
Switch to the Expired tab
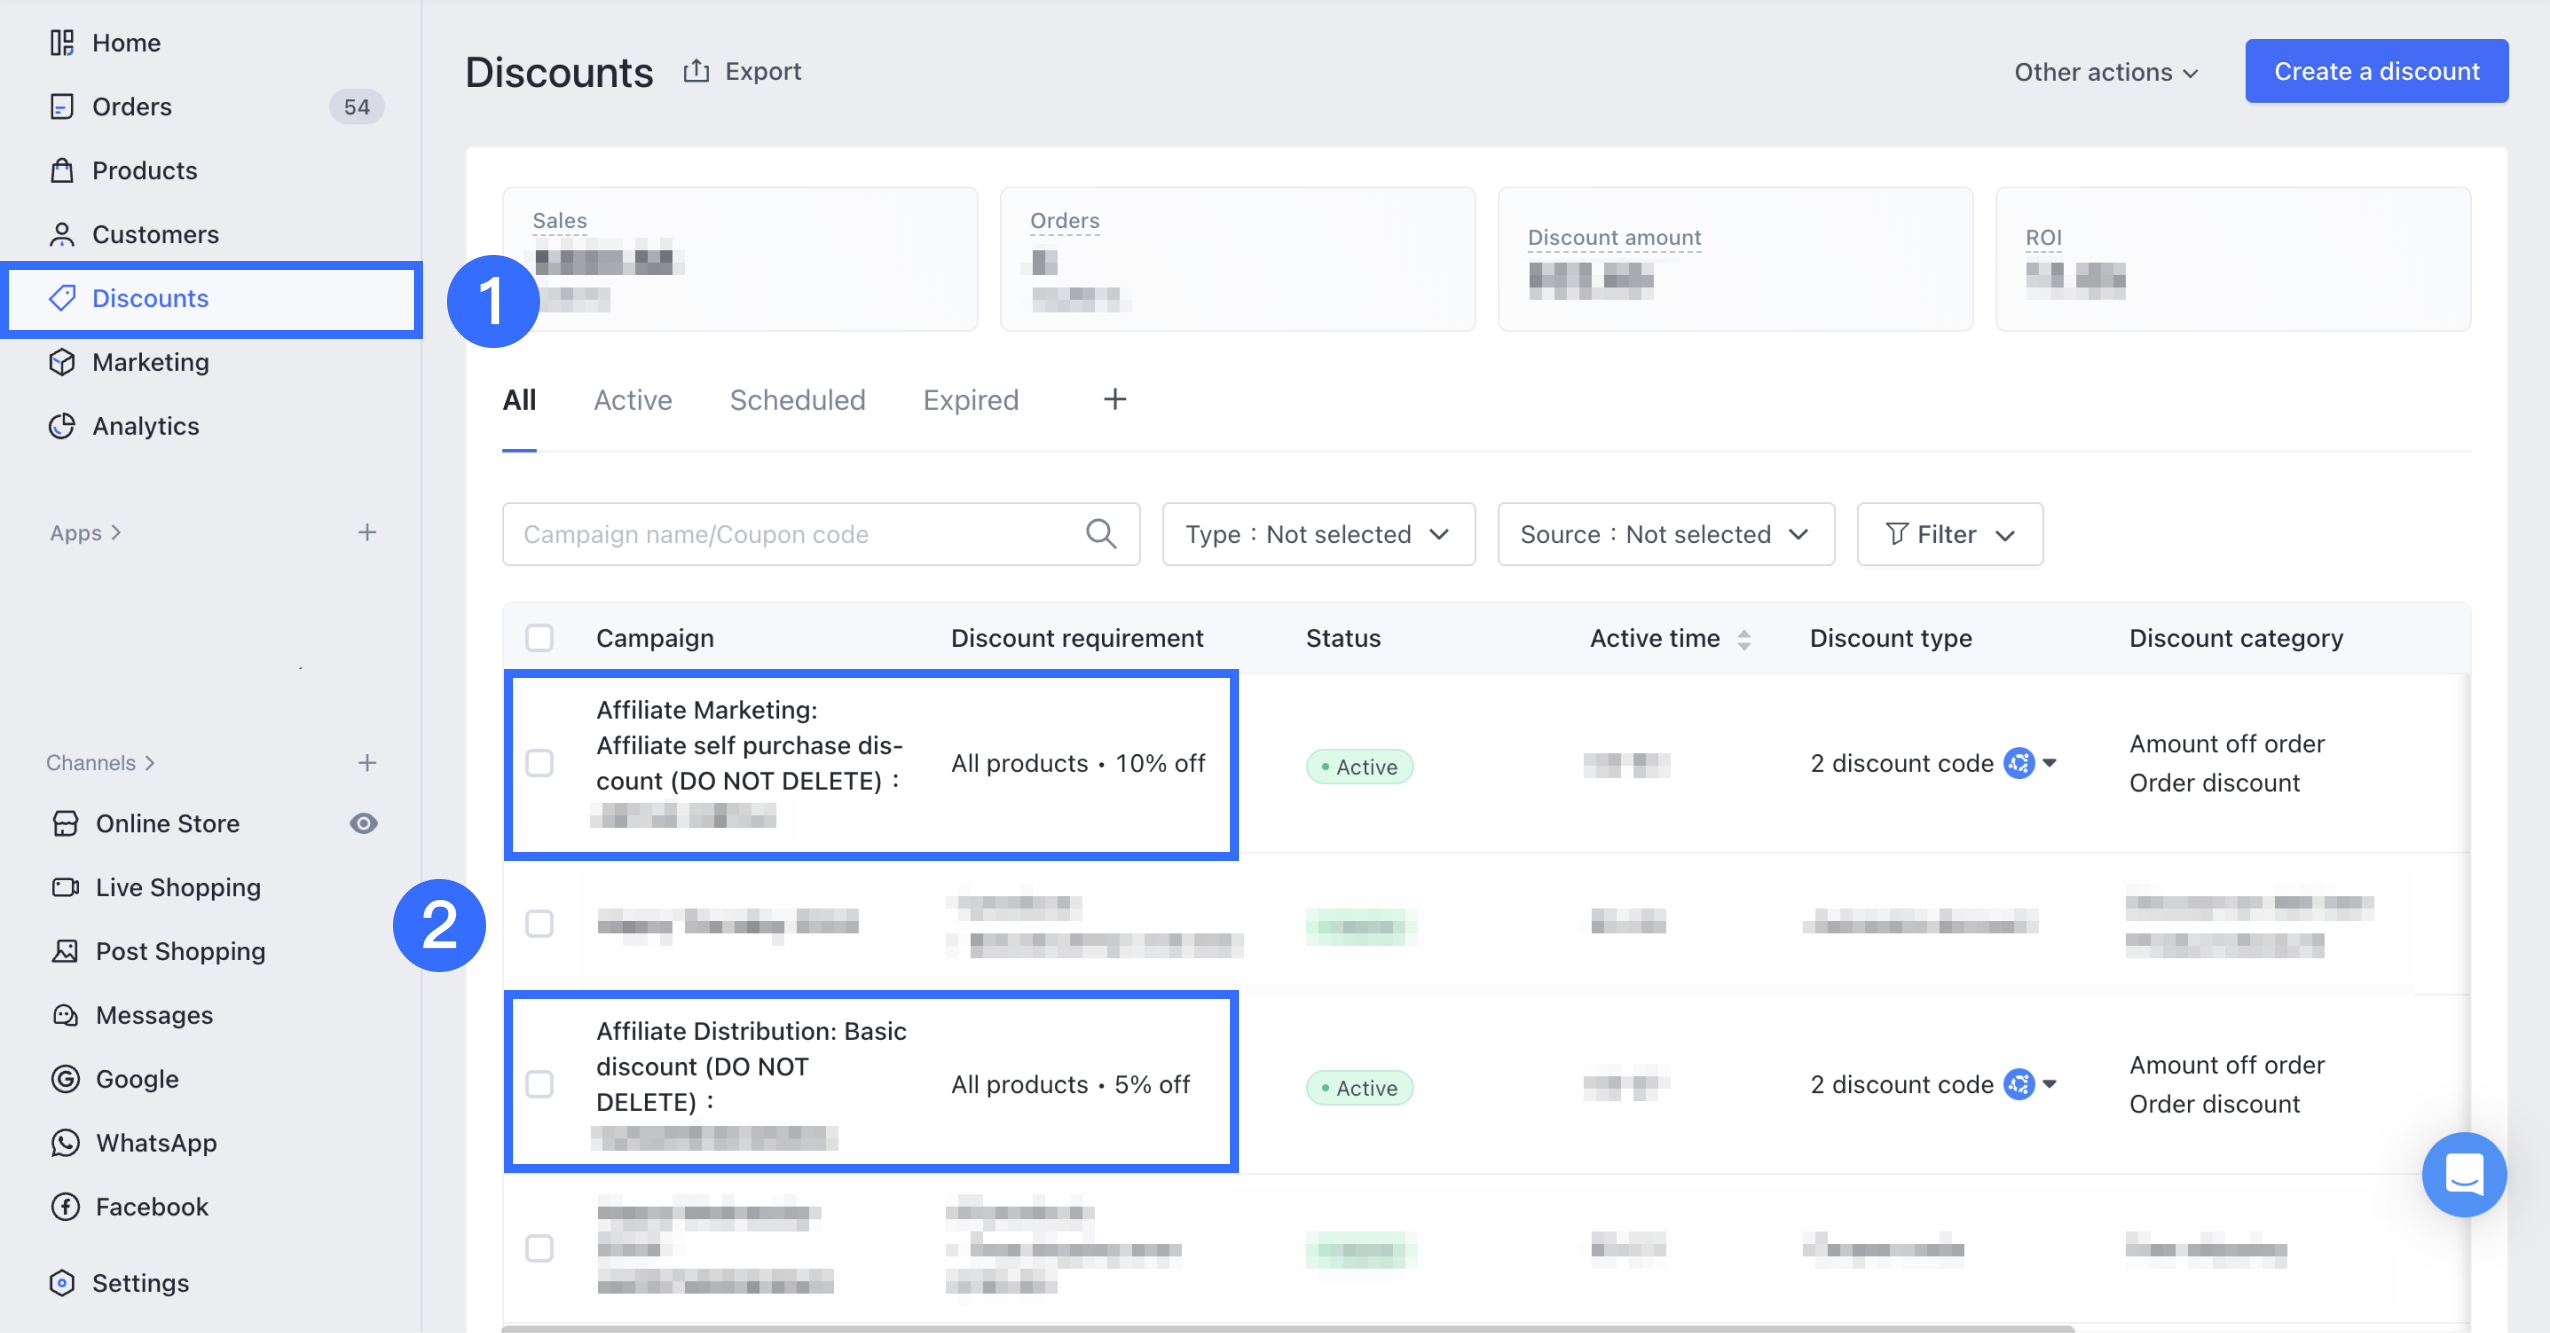point(970,400)
